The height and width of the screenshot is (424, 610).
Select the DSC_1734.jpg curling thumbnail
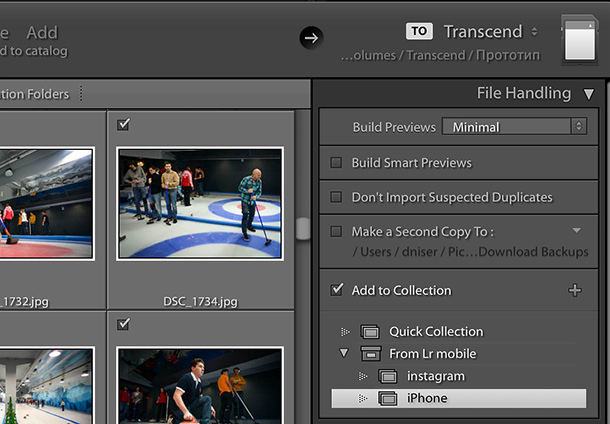(200, 203)
